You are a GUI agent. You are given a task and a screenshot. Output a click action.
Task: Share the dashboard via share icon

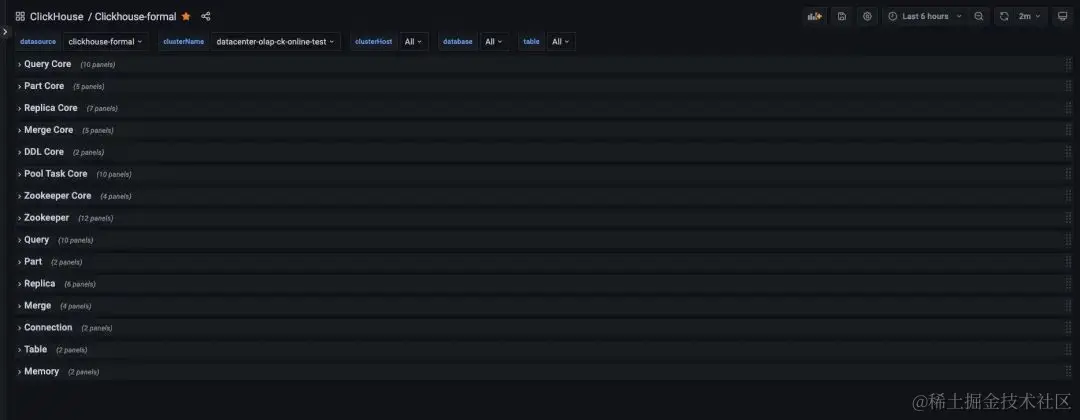coord(205,16)
